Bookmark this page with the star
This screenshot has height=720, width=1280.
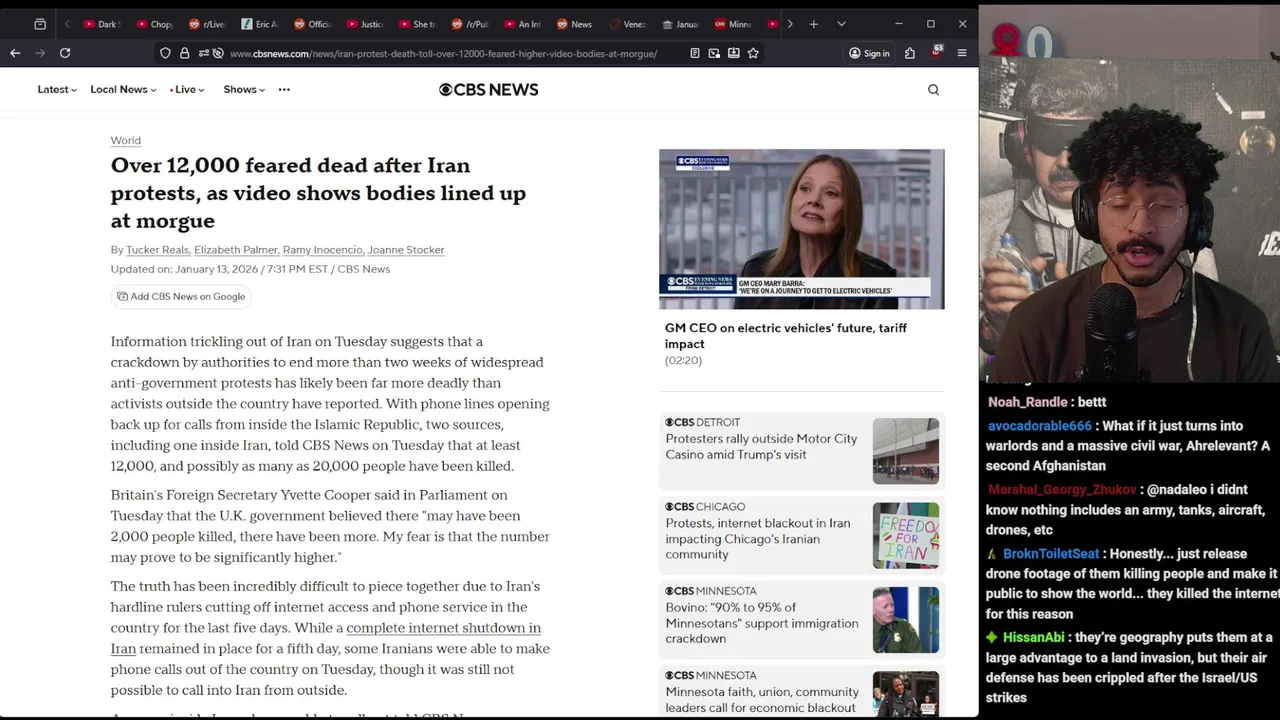(753, 53)
